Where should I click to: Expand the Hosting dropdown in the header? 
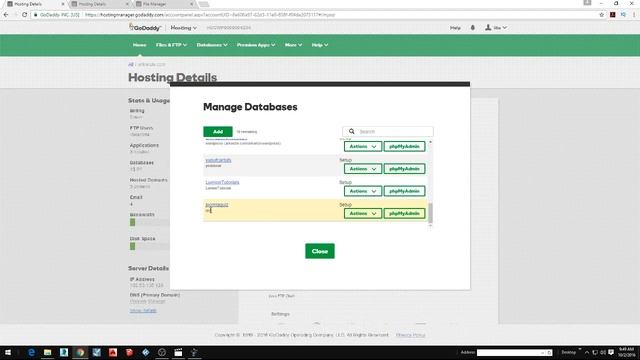(184, 28)
